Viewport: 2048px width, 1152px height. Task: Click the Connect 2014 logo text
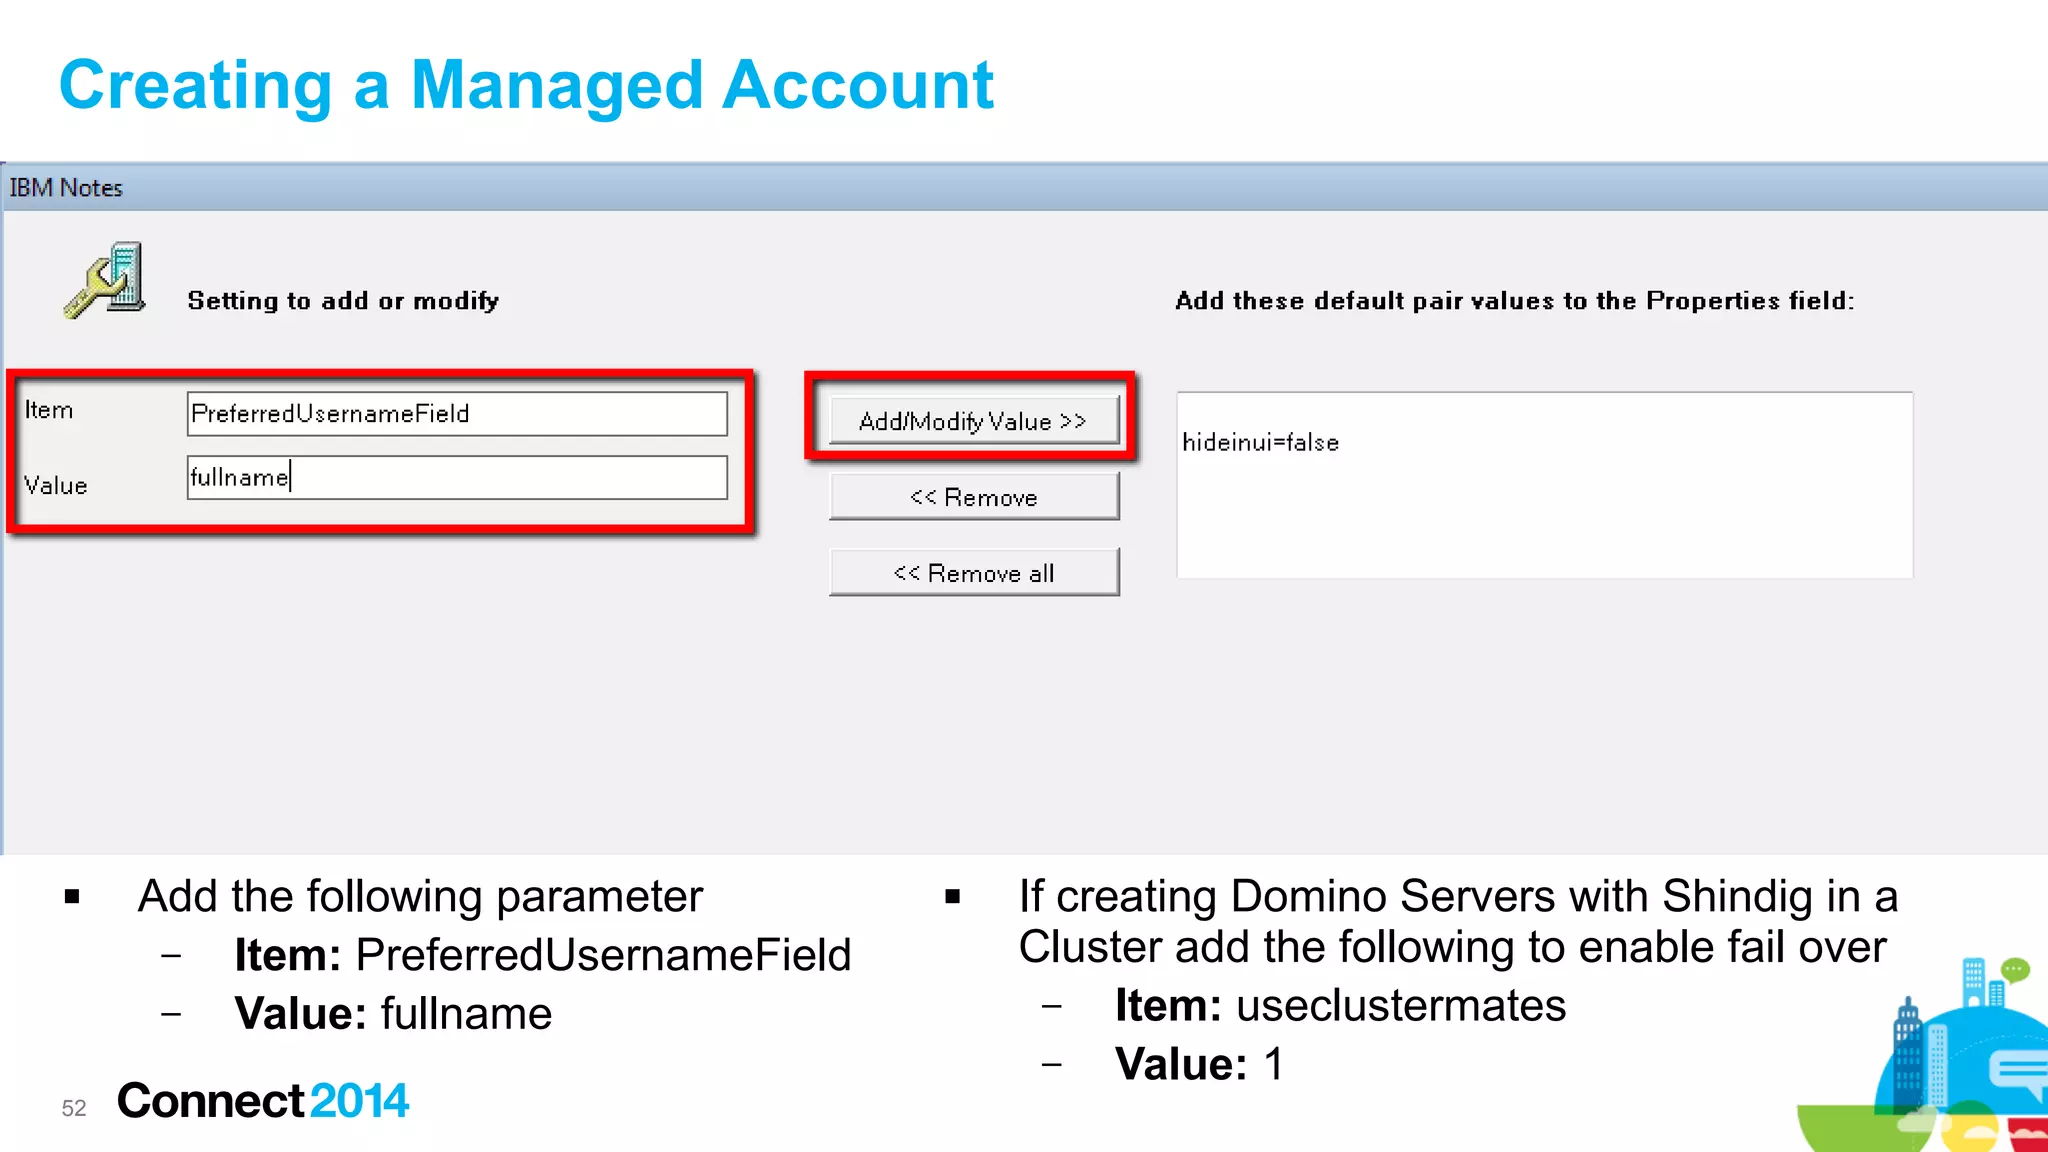coord(263,1101)
